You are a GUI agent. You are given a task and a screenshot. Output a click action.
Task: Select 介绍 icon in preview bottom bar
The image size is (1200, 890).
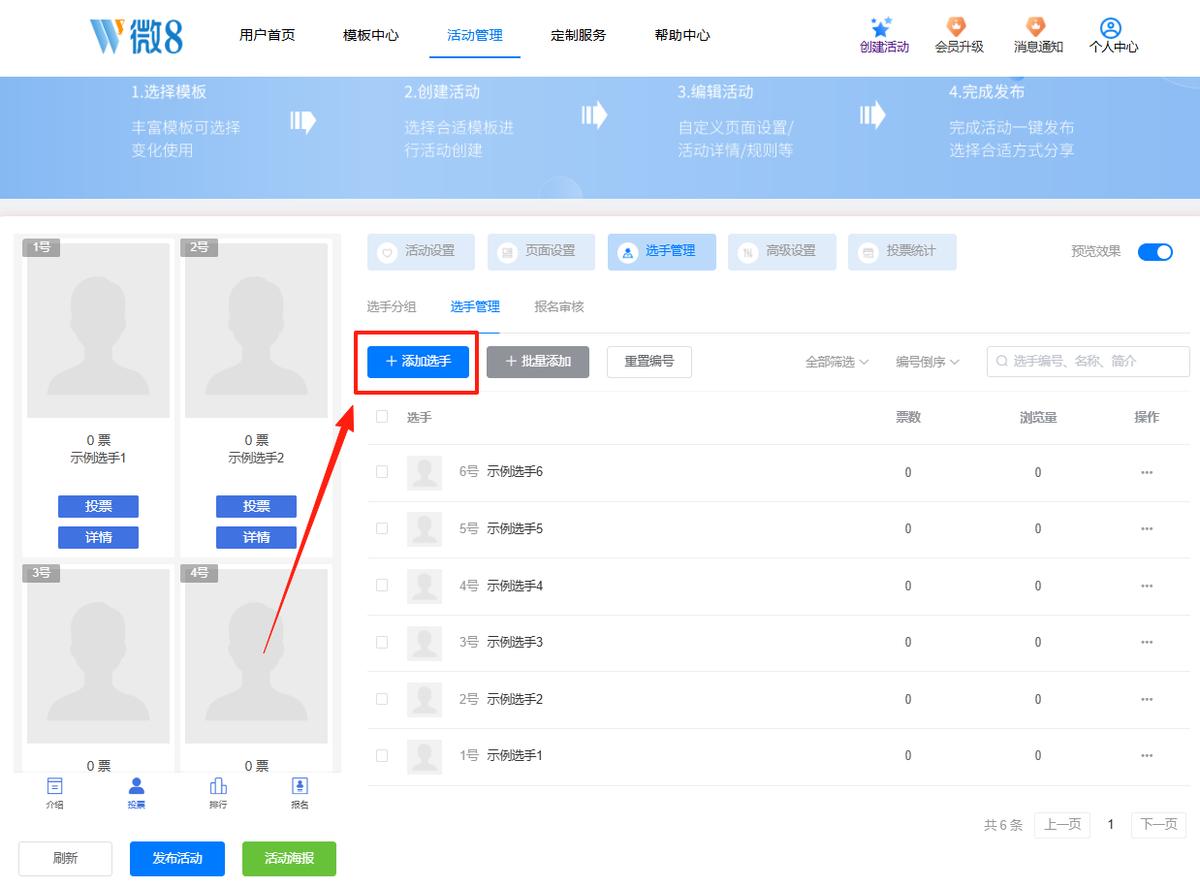[55, 786]
